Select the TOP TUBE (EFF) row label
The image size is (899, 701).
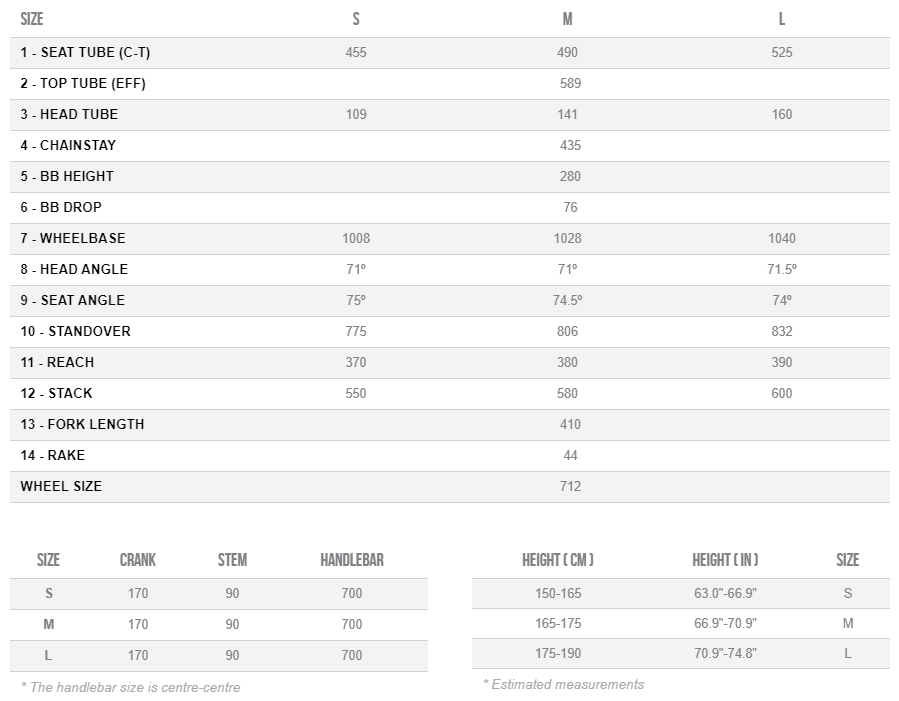[83, 83]
